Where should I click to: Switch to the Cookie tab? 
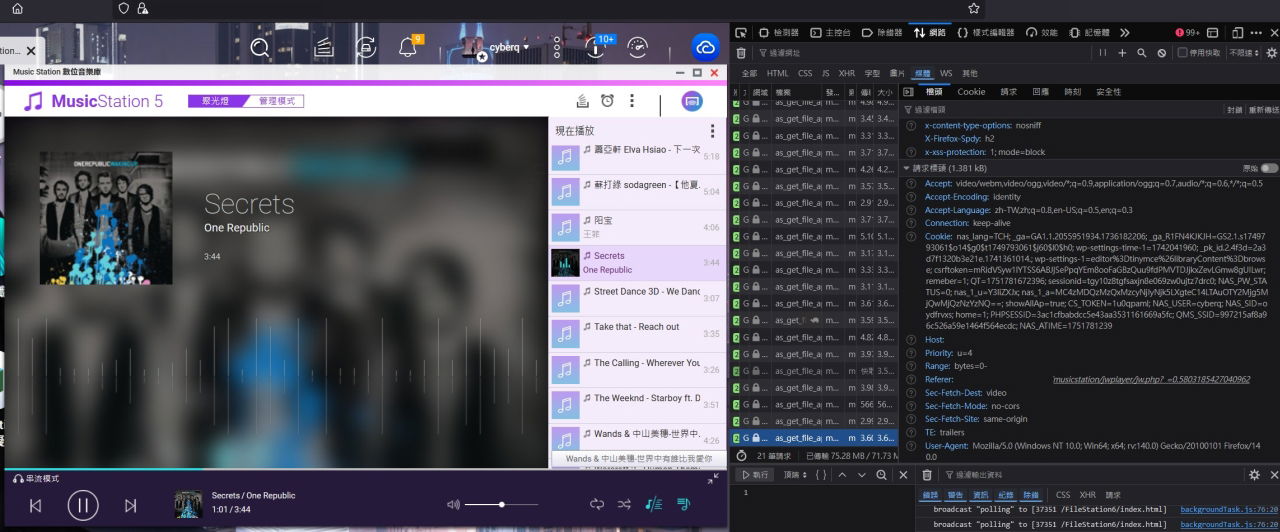pos(971,92)
